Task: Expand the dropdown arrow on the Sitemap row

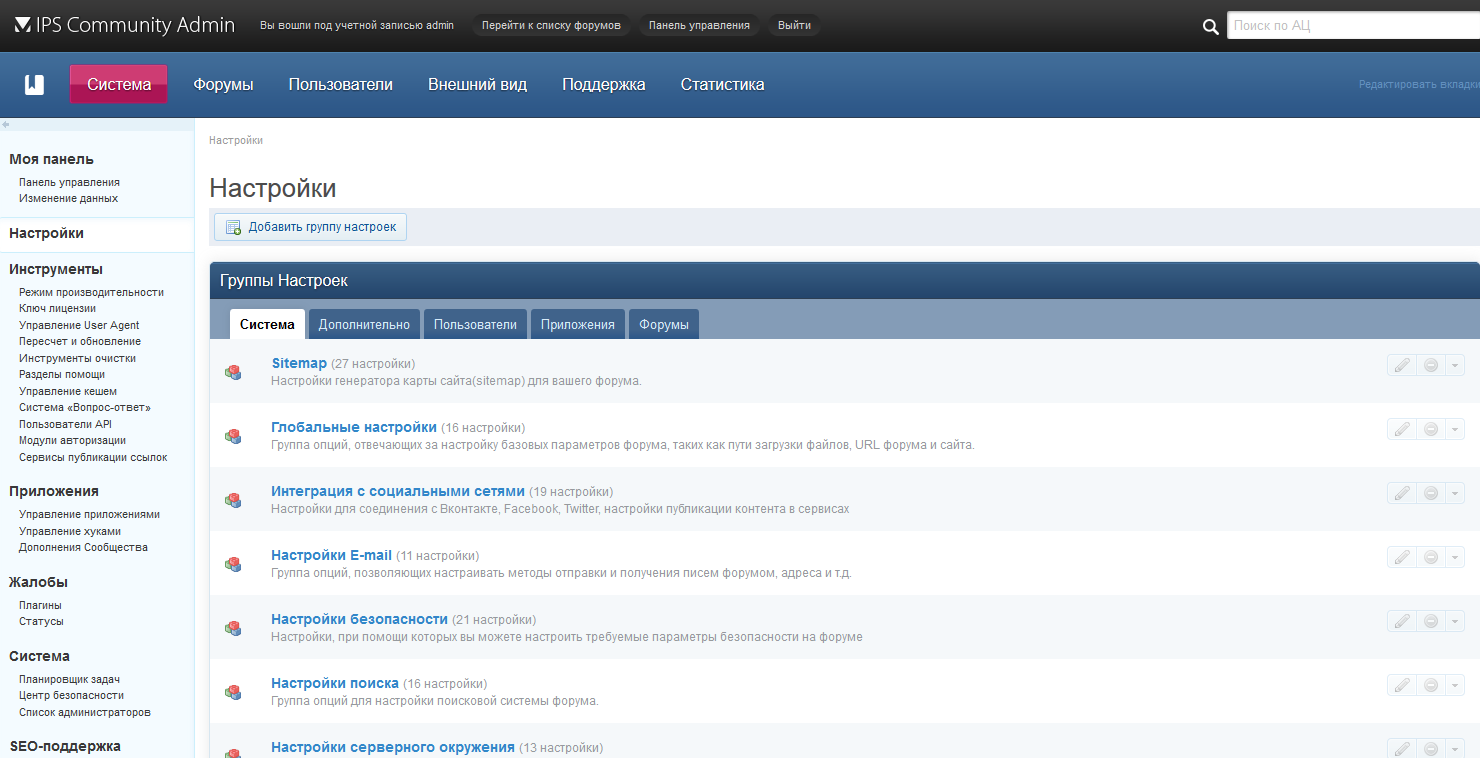Action: pos(1455,365)
